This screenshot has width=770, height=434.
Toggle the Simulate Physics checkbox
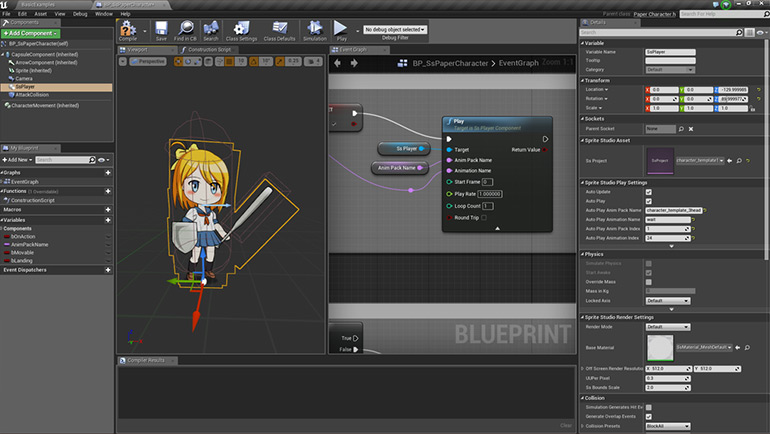point(649,264)
